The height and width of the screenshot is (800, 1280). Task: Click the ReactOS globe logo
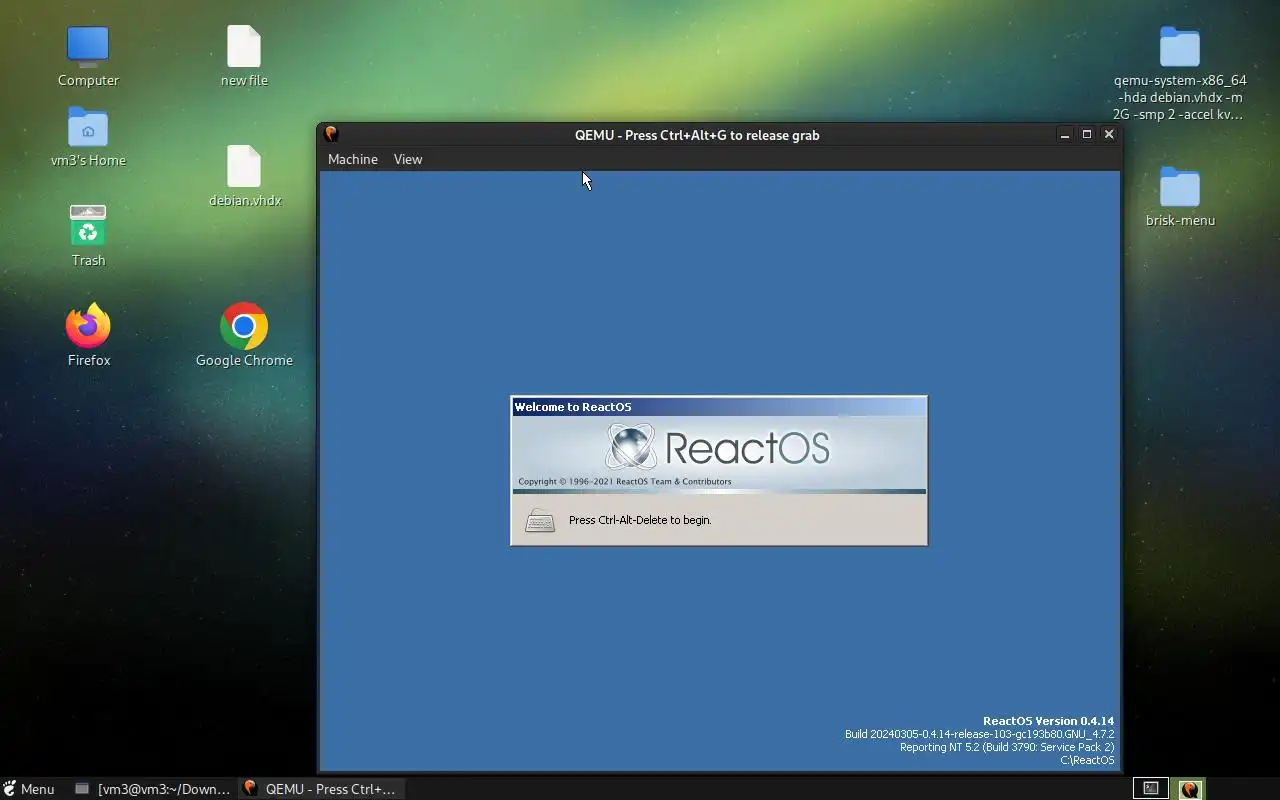632,446
